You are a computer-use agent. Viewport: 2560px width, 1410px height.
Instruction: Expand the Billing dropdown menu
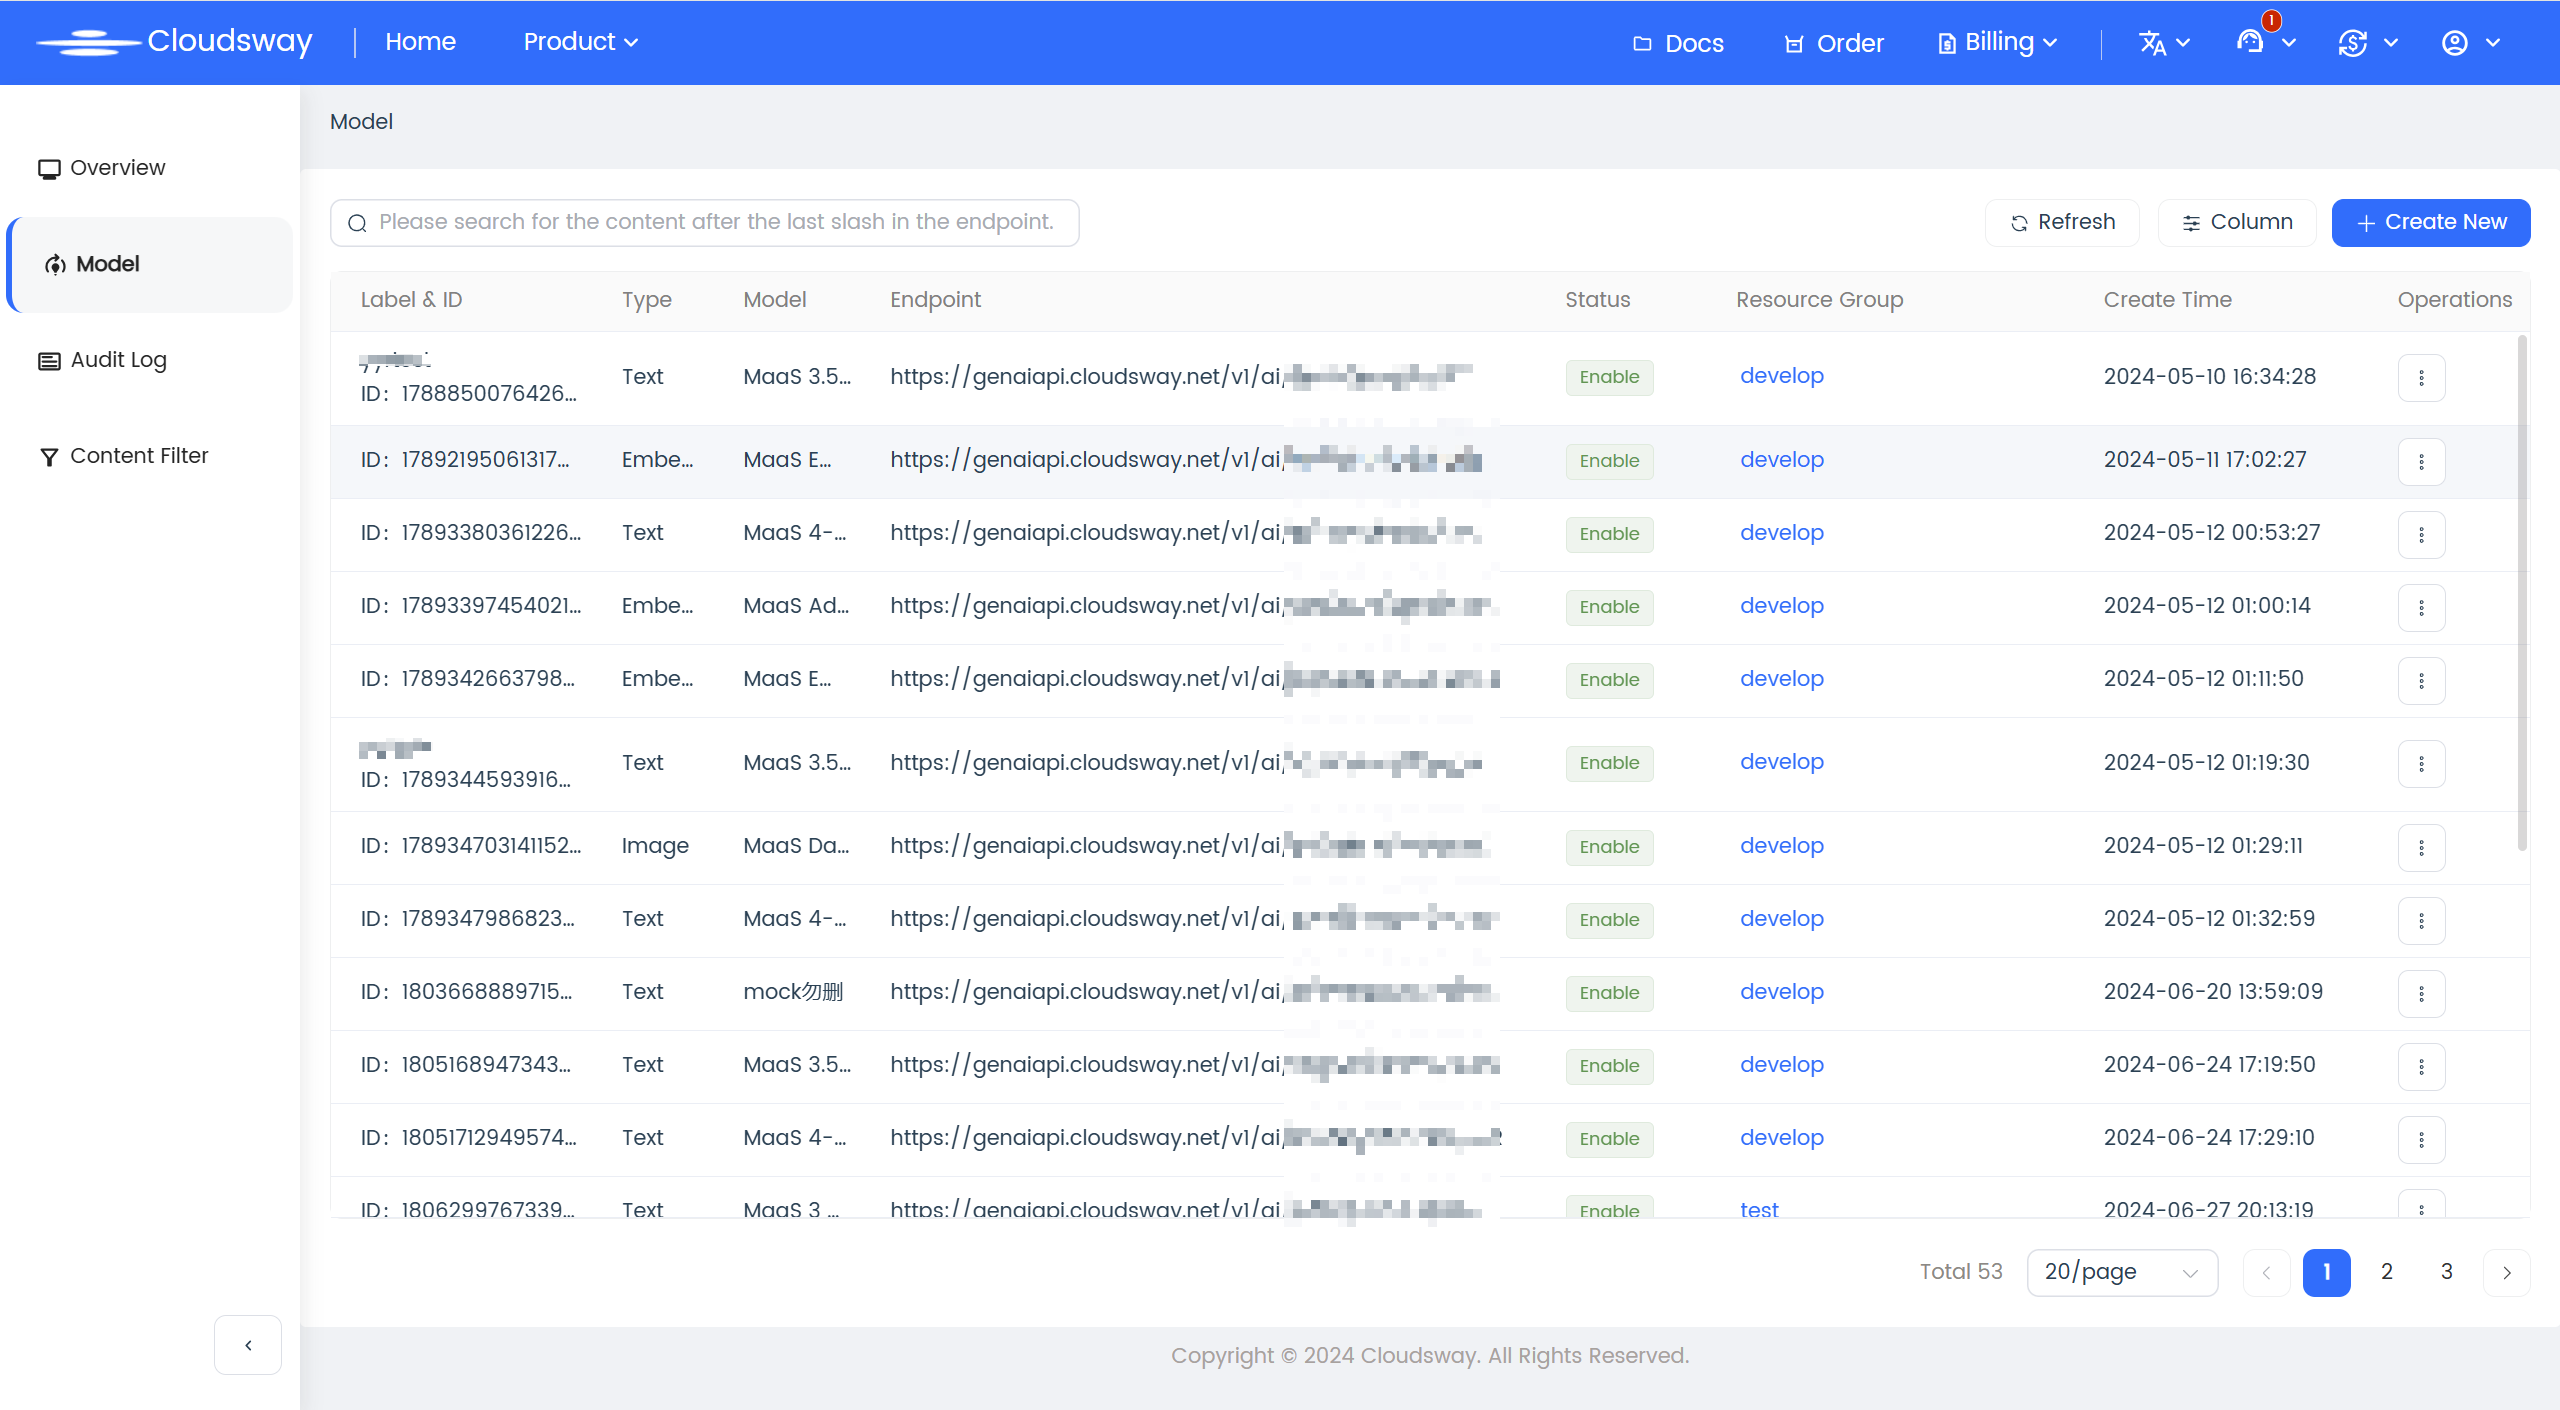click(1998, 42)
